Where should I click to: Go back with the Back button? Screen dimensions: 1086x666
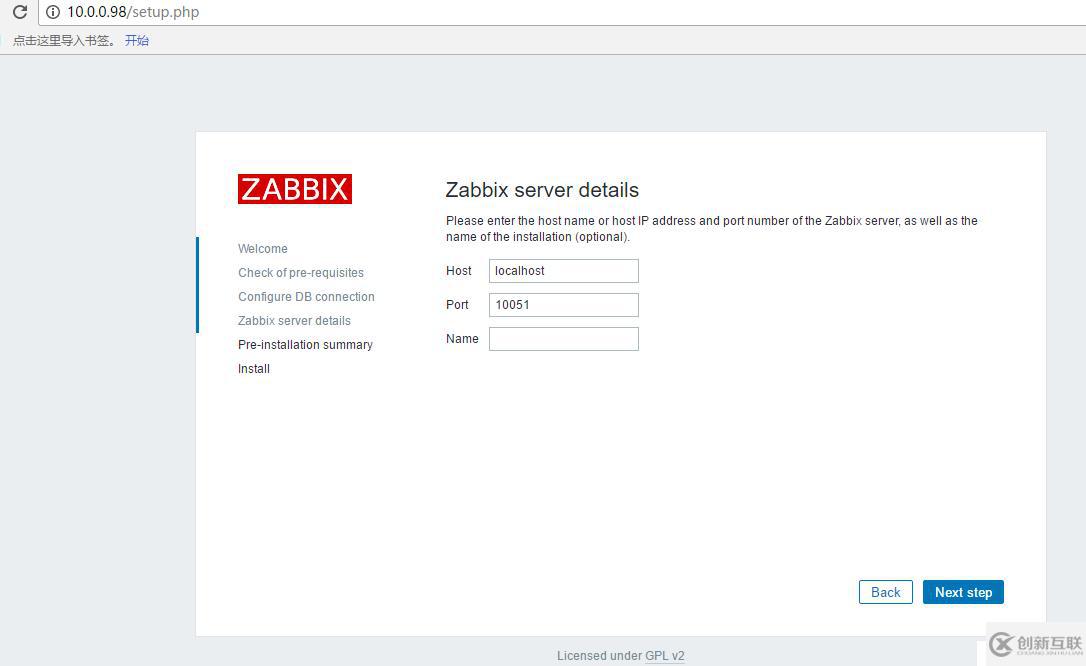click(x=885, y=592)
